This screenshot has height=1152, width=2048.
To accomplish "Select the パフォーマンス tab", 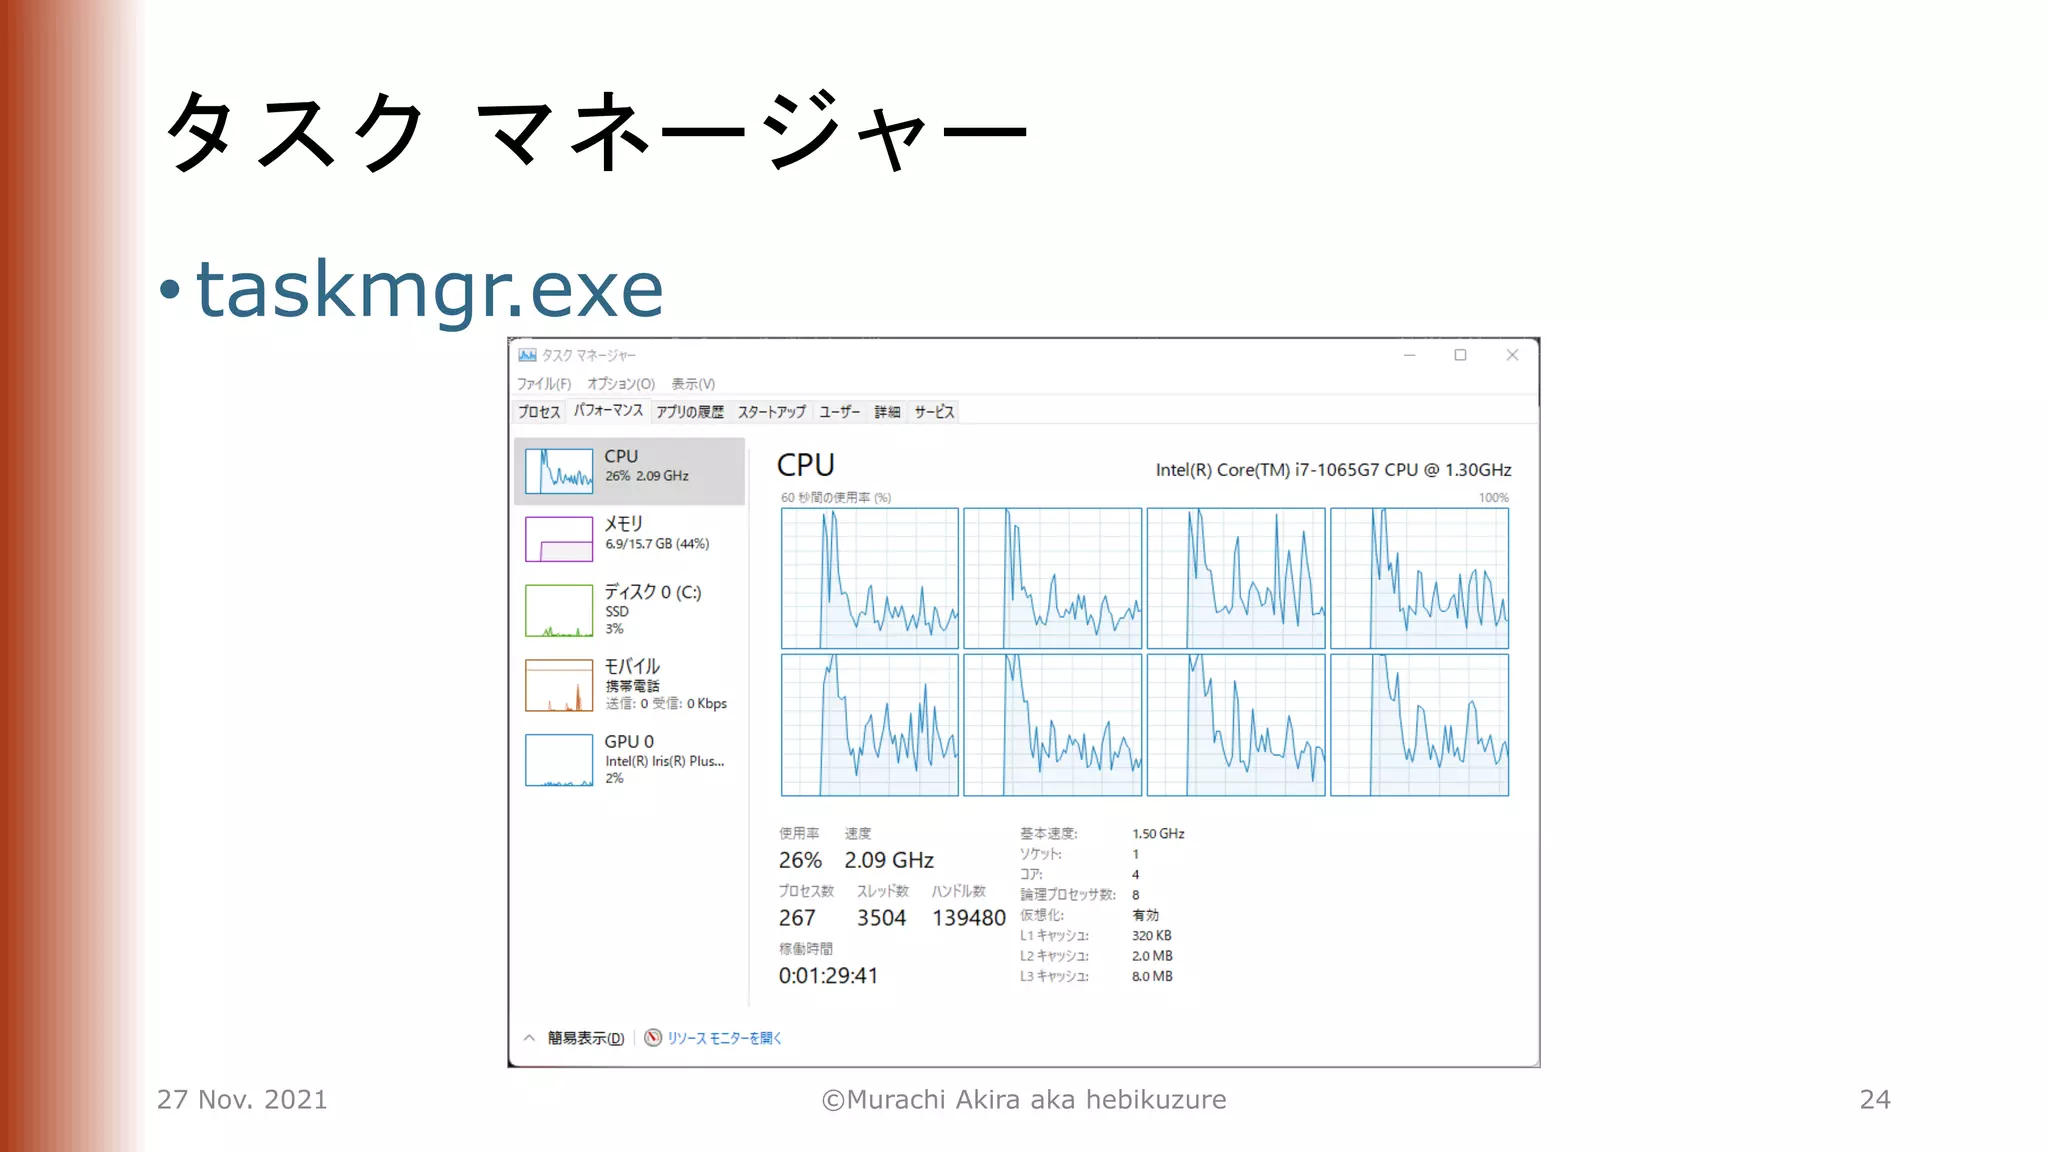I will coord(608,411).
